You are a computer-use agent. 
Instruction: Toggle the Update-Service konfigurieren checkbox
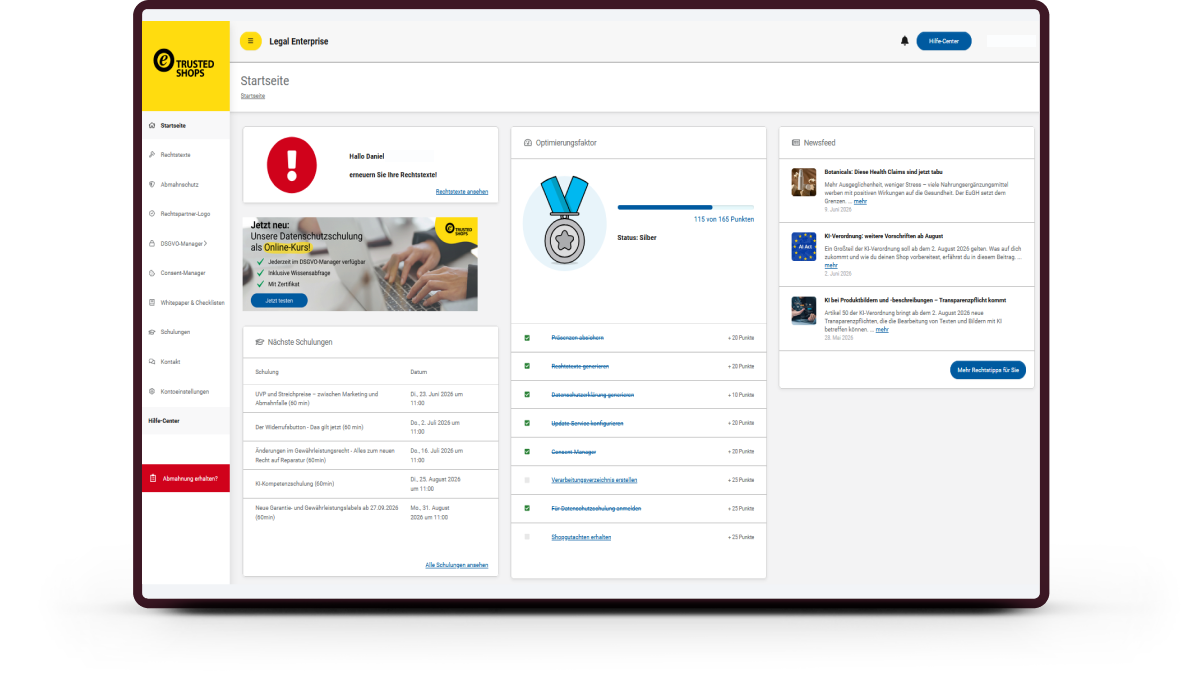[x=527, y=423]
